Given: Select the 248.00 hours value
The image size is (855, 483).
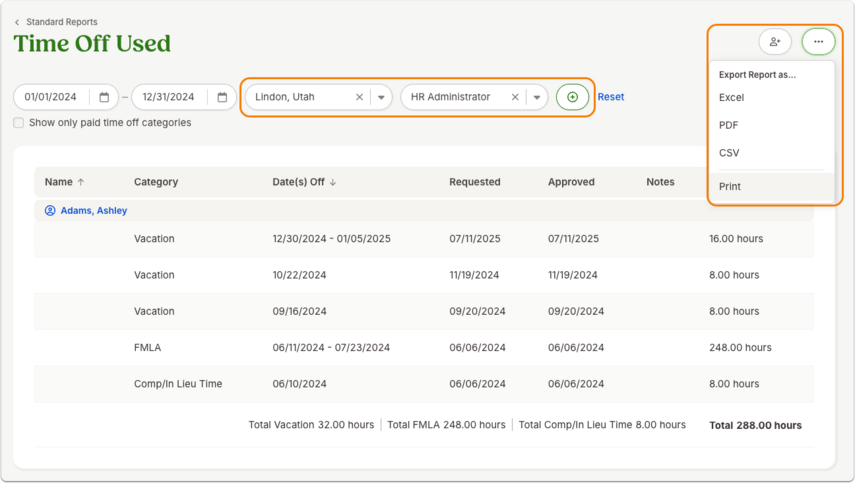Looking at the screenshot, I should [740, 348].
